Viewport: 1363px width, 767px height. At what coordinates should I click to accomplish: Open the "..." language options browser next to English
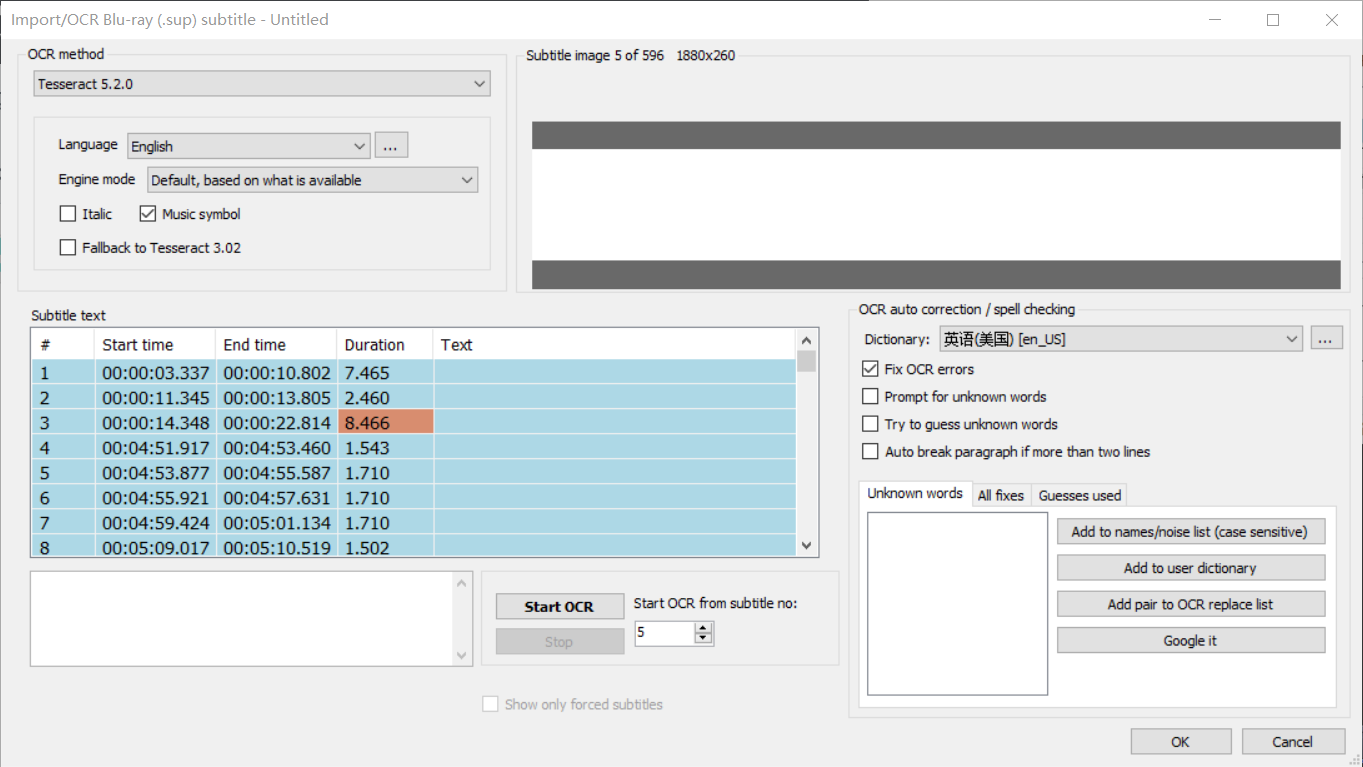pyautogui.click(x=391, y=145)
